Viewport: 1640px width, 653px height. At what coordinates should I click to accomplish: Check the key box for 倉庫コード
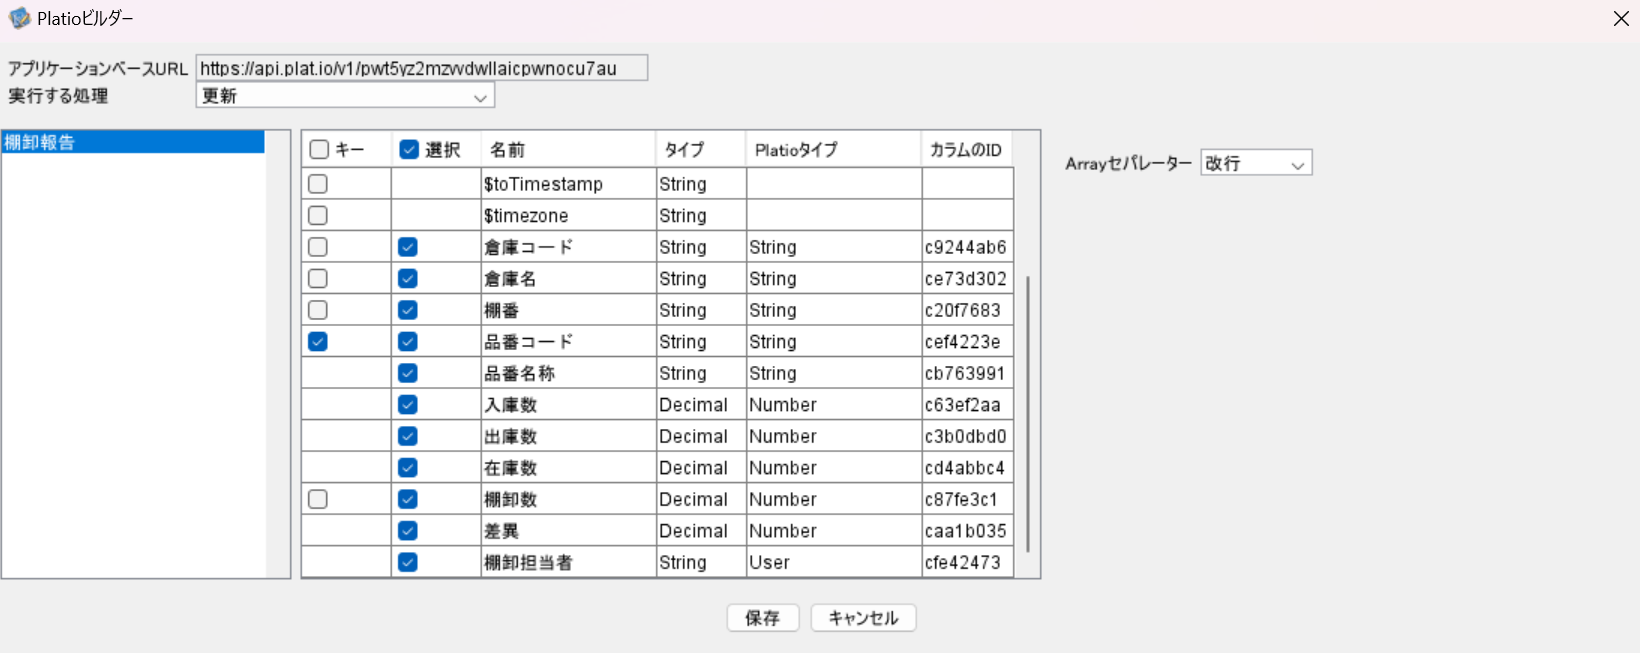318,247
